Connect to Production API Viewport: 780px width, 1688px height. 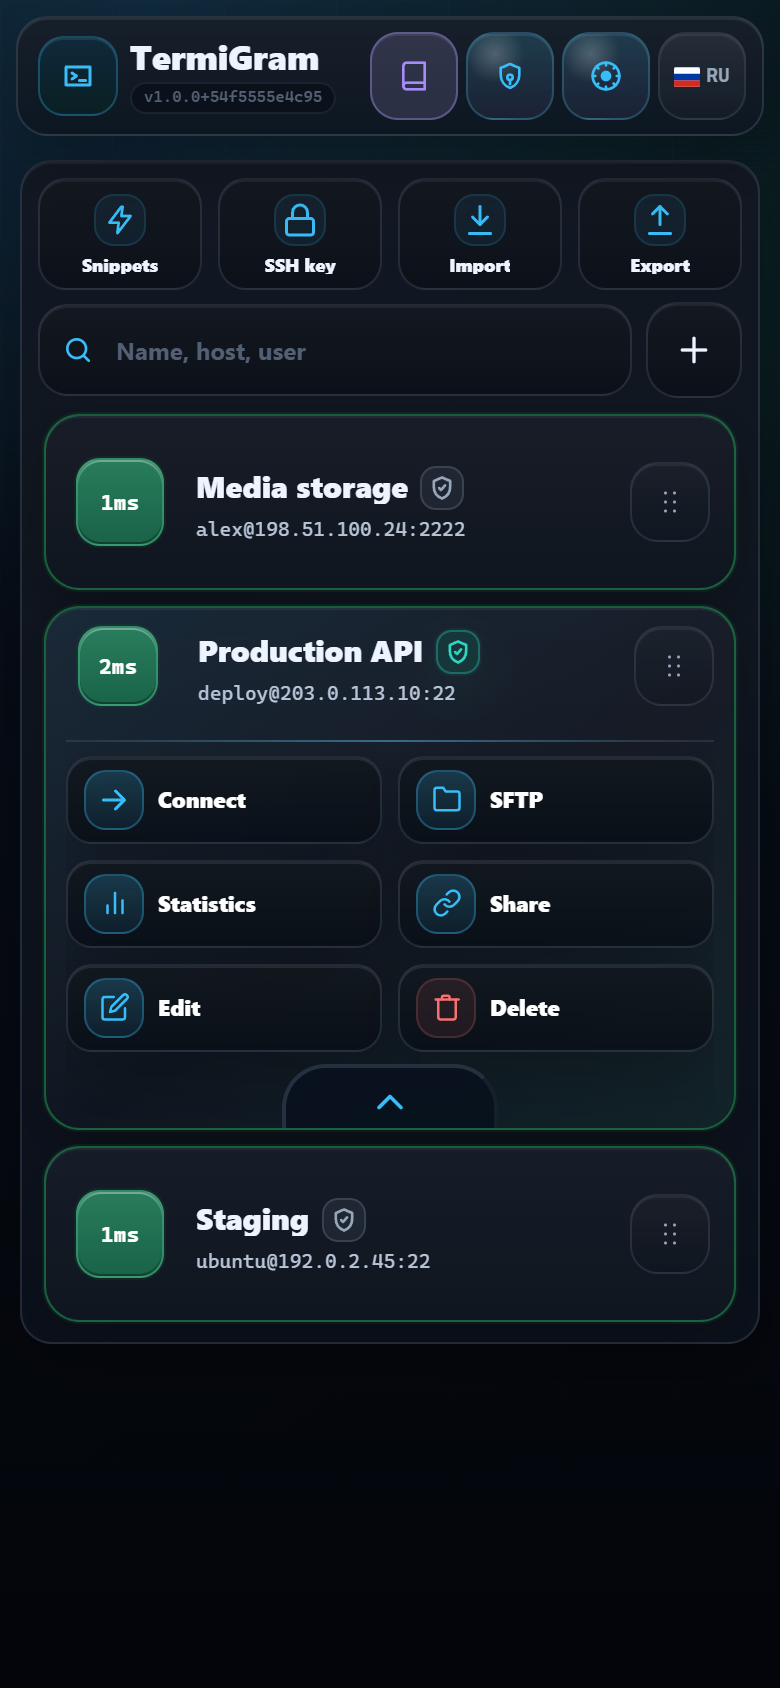[224, 800]
